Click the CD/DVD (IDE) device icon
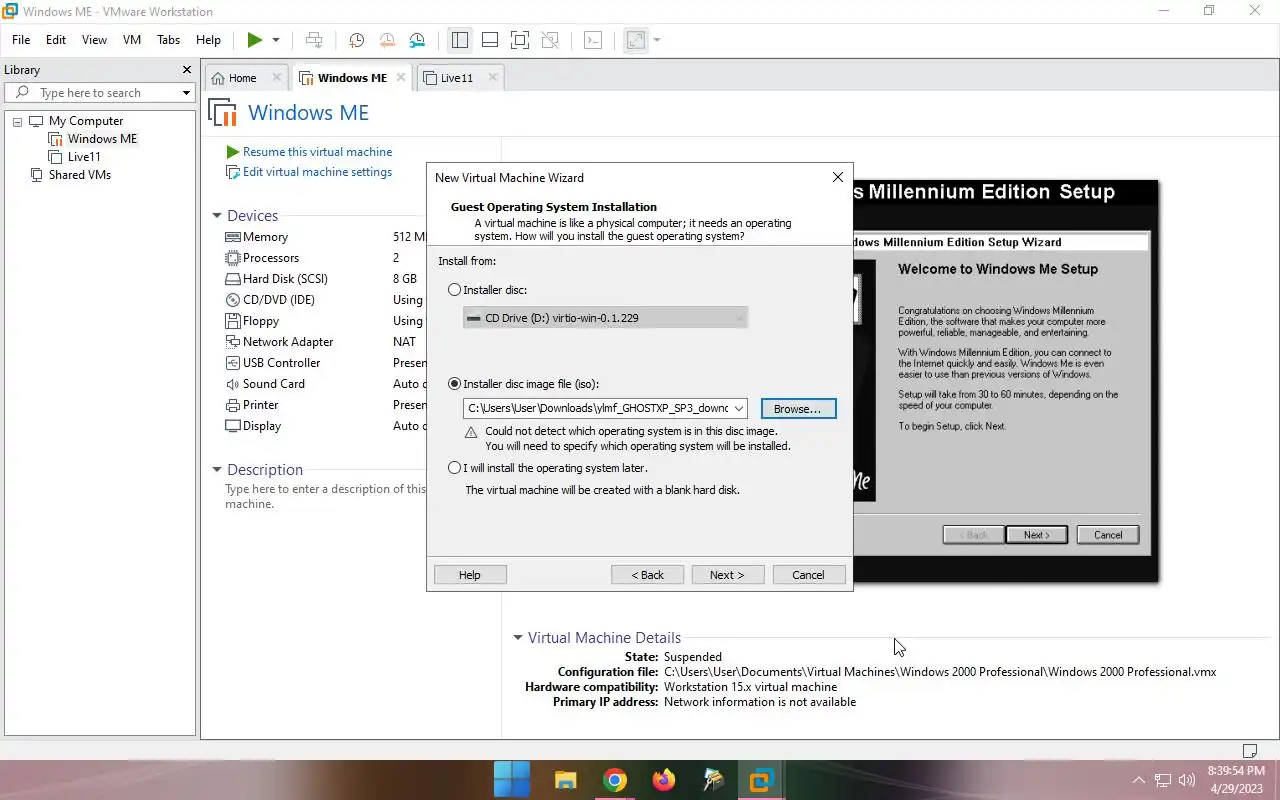This screenshot has width=1280, height=800. pos(233,300)
